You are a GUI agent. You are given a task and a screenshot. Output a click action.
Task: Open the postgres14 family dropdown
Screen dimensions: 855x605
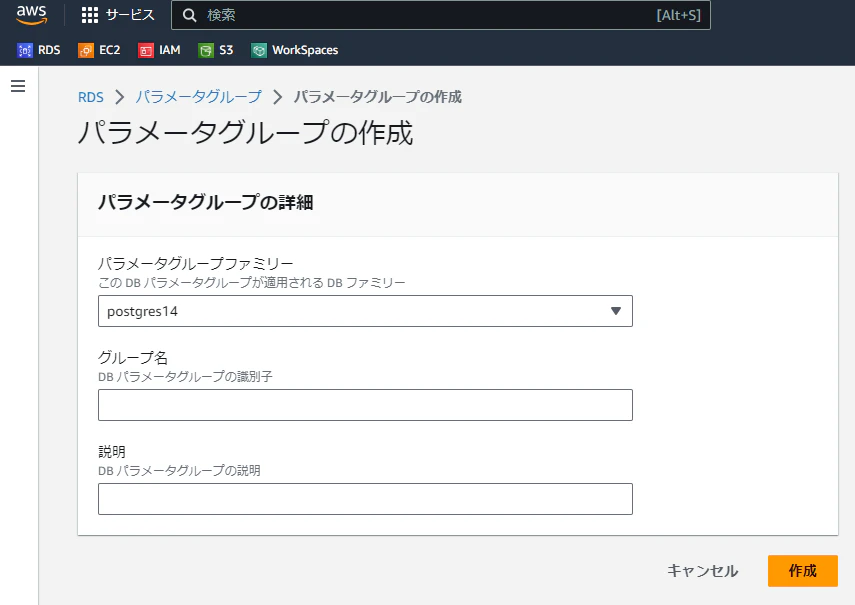365,311
